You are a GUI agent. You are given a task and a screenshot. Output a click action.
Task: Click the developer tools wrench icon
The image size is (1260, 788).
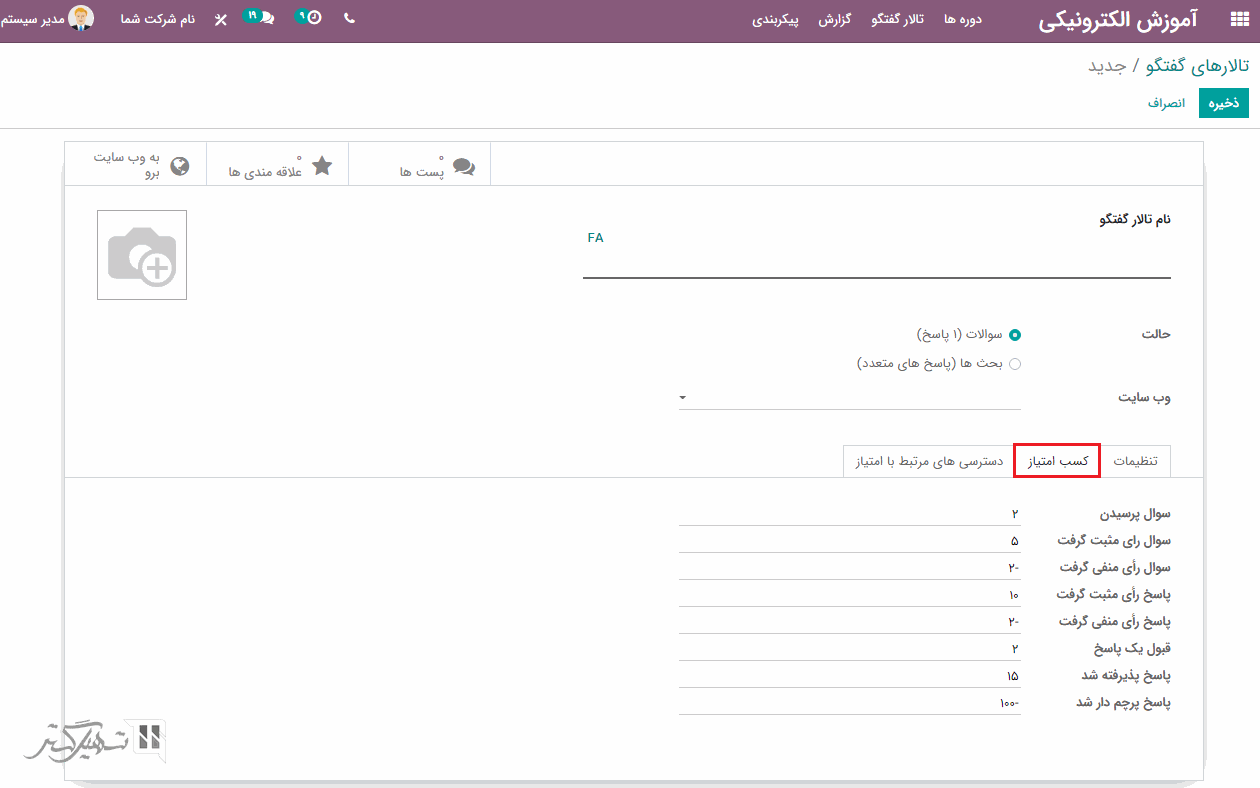tap(220, 20)
